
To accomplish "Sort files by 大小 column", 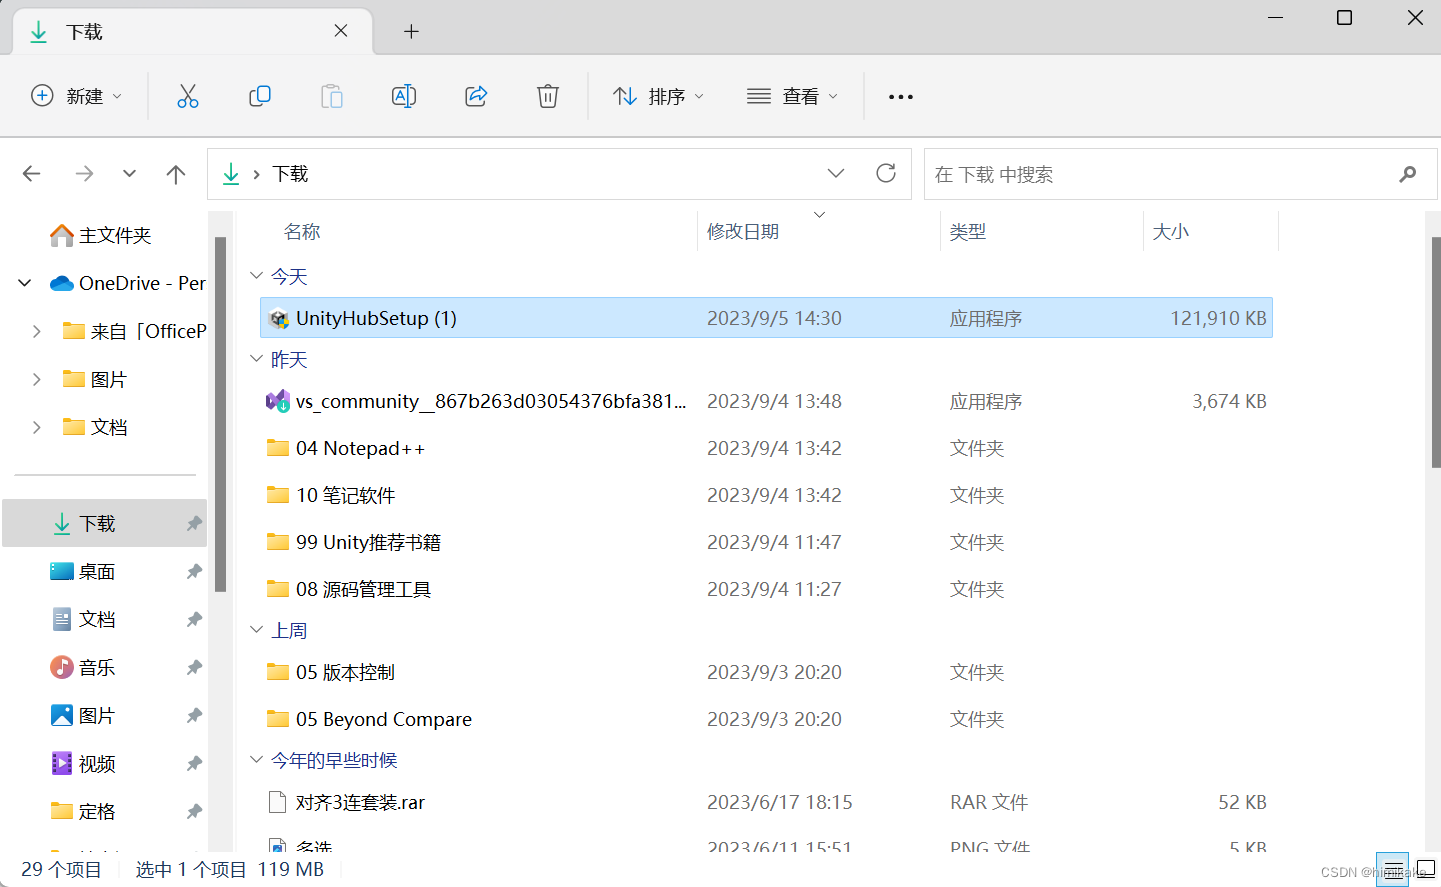I will pos(1171,231).
